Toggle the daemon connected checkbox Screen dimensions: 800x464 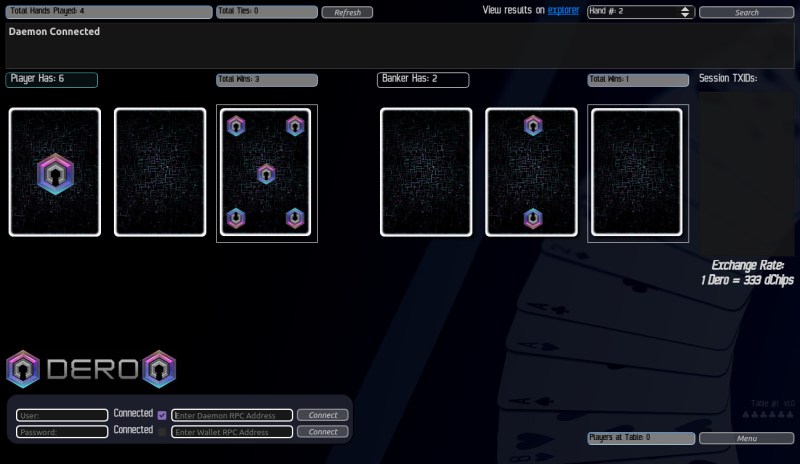(162, 415)
